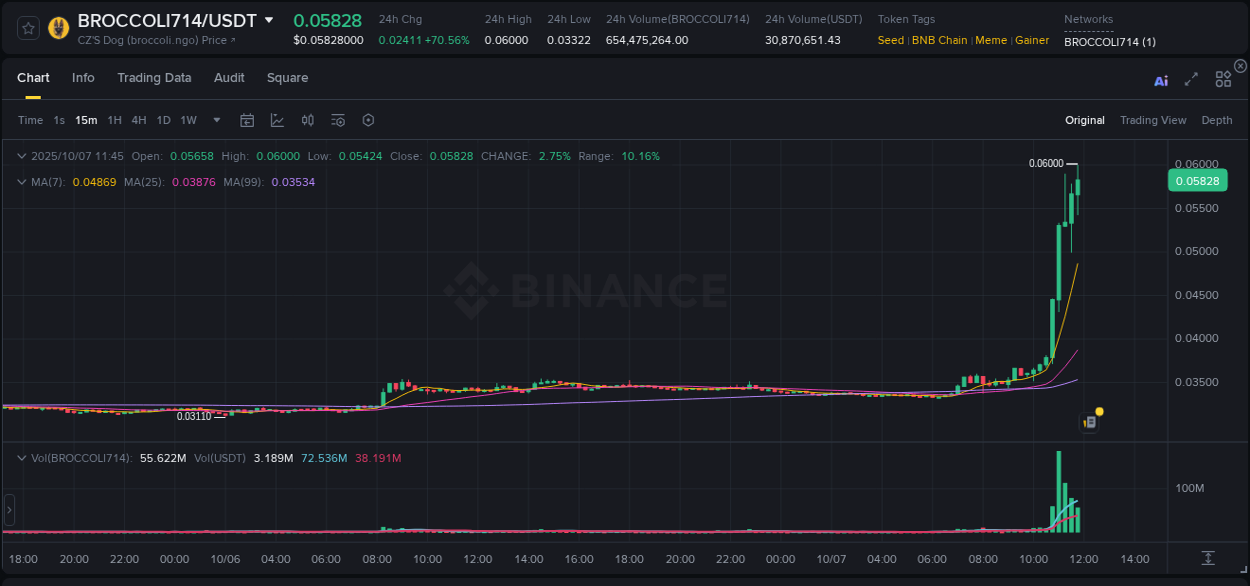Open the Square tab
1250x586 pixels.
pos(287,78)
